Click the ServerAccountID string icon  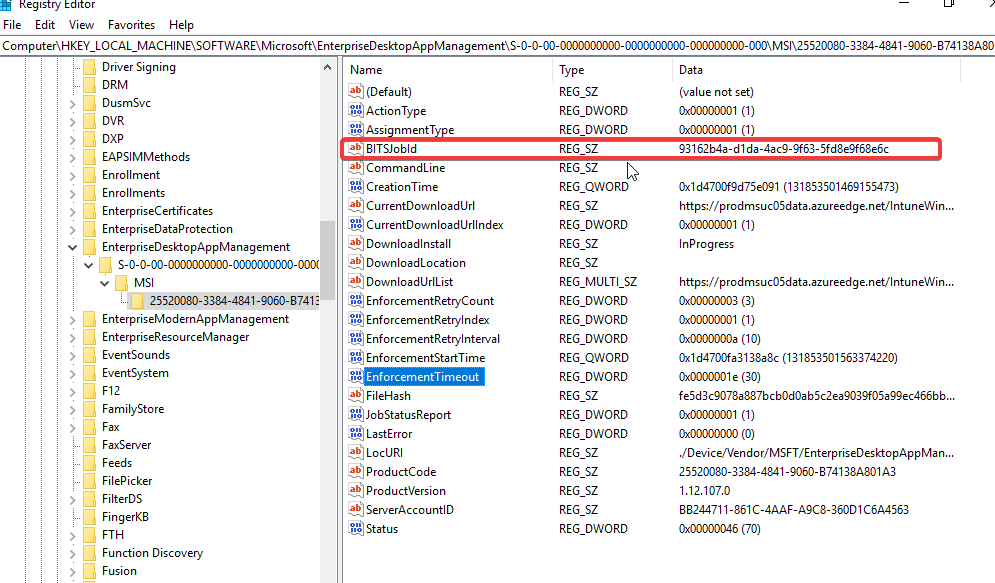pyautogui.click(x=355, y=510)
